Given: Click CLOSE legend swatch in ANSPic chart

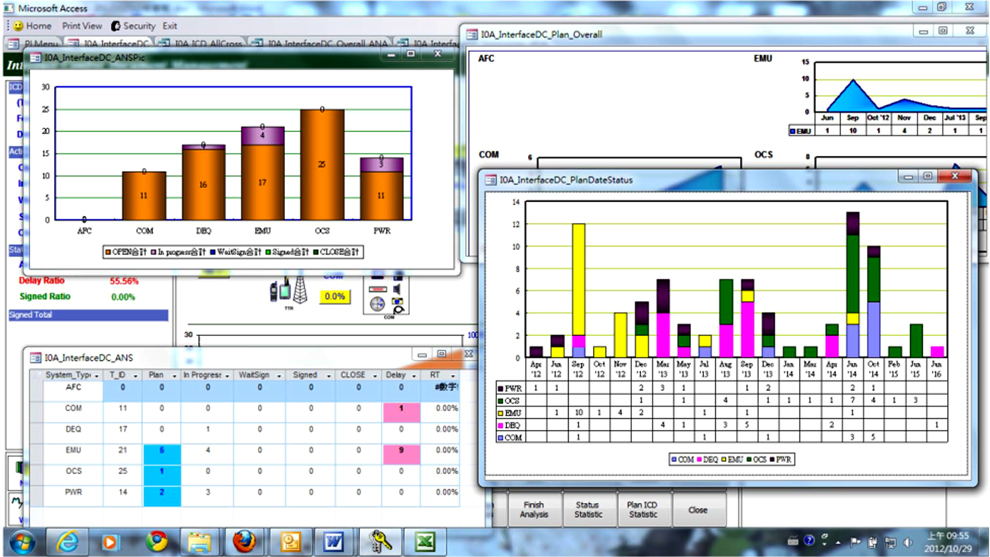Looking at the screenshot, I should 316,252.
